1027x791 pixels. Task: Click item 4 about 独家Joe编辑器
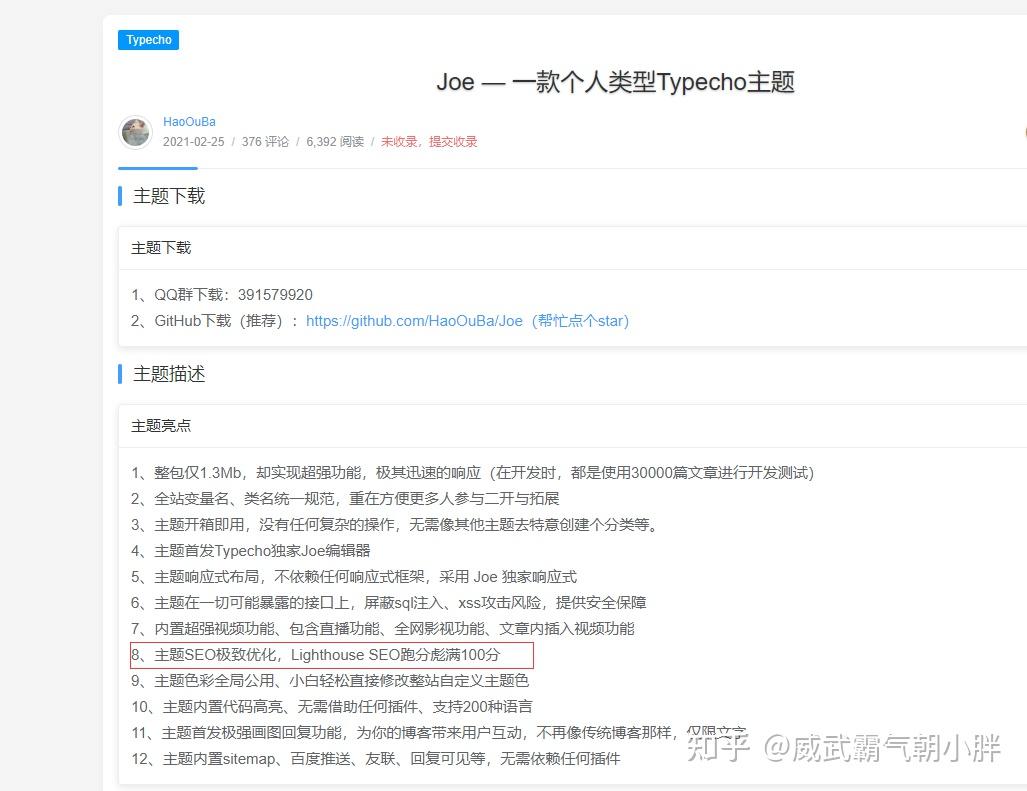(x=251, y=551)
